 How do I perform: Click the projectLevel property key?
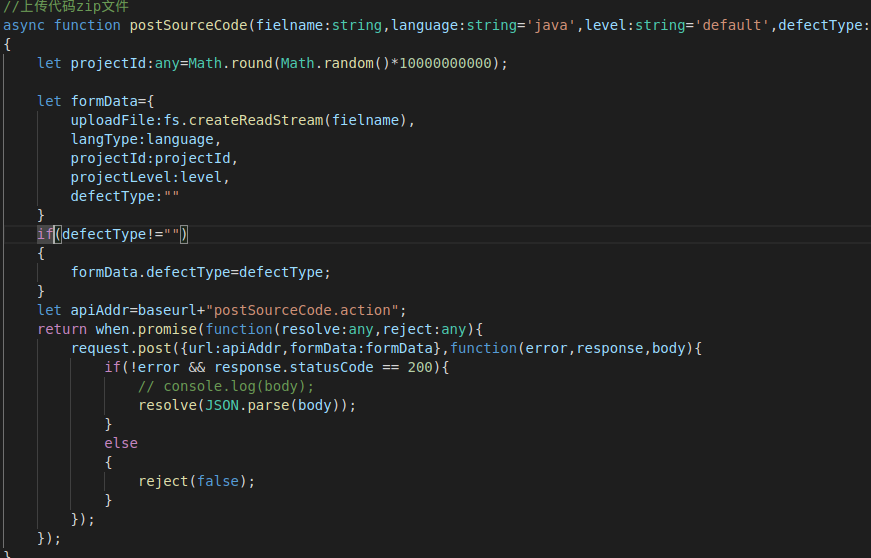click(116, 177)
